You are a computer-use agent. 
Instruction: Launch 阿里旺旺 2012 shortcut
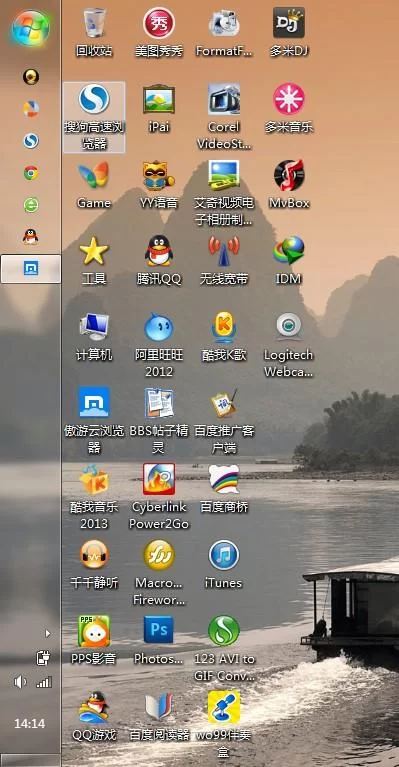coord(158,345)
